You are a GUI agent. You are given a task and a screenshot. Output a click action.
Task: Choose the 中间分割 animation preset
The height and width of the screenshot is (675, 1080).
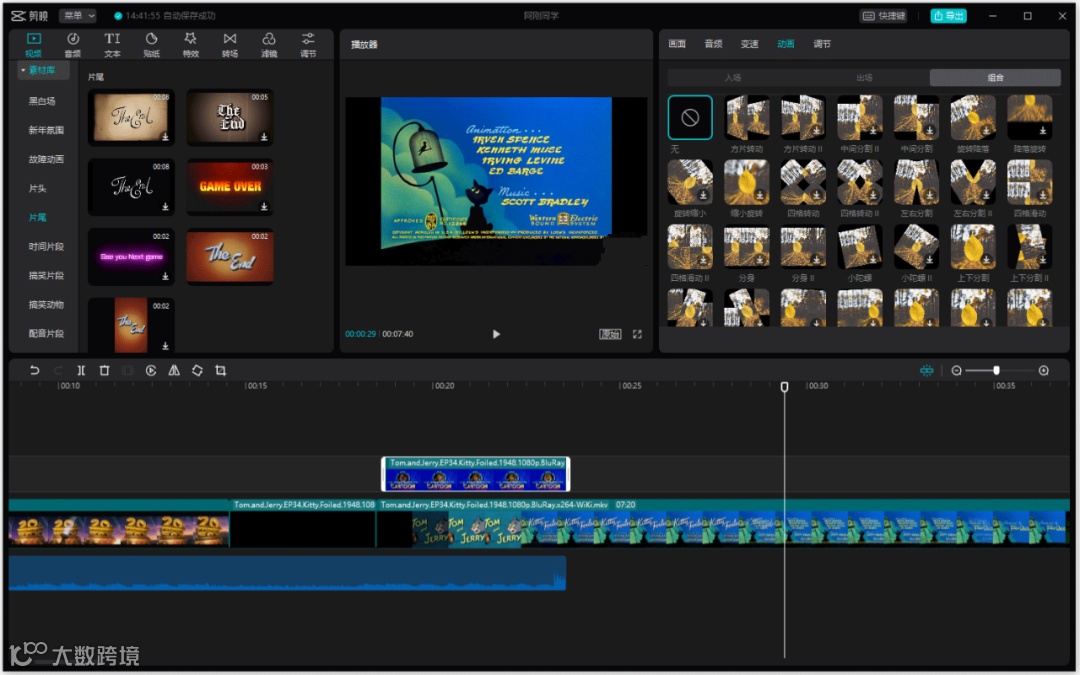(916, 118)
